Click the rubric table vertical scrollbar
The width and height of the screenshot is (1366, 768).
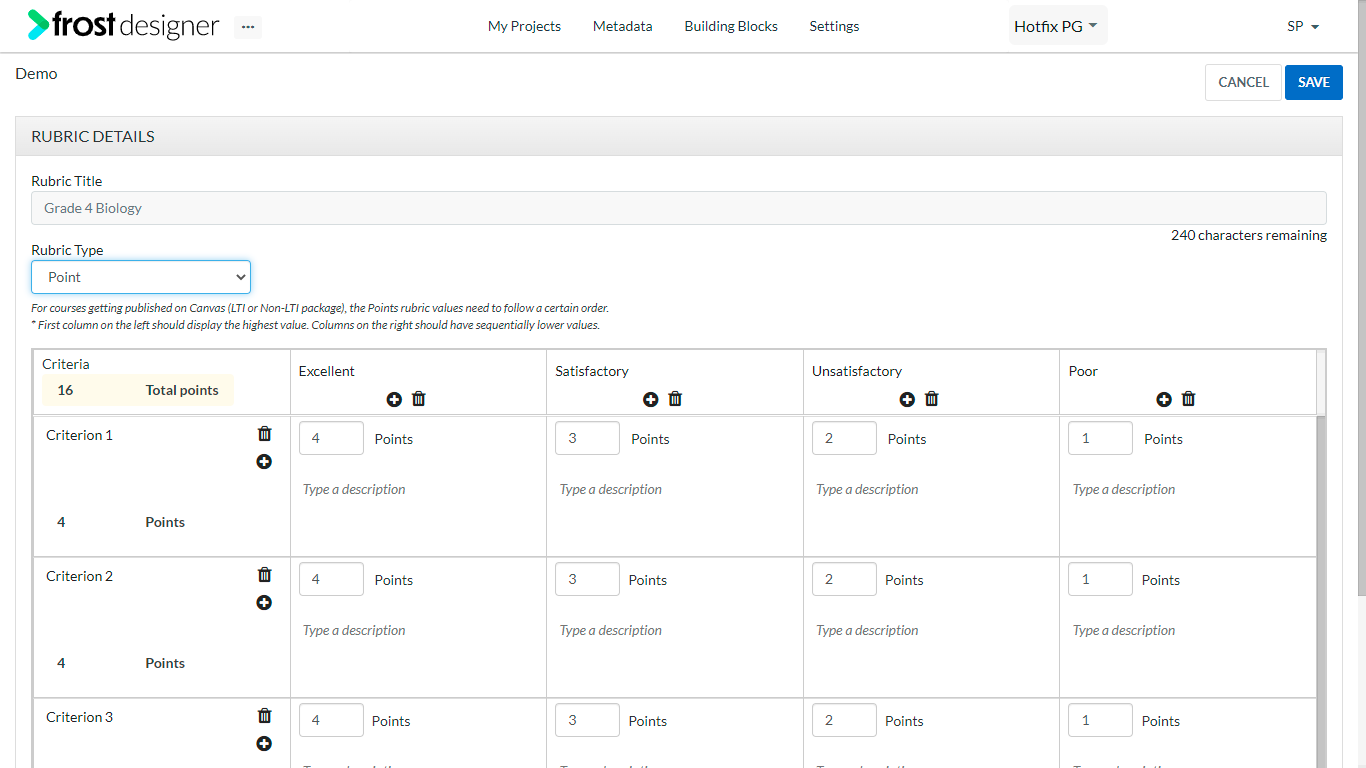click(x=1321, y=590)
